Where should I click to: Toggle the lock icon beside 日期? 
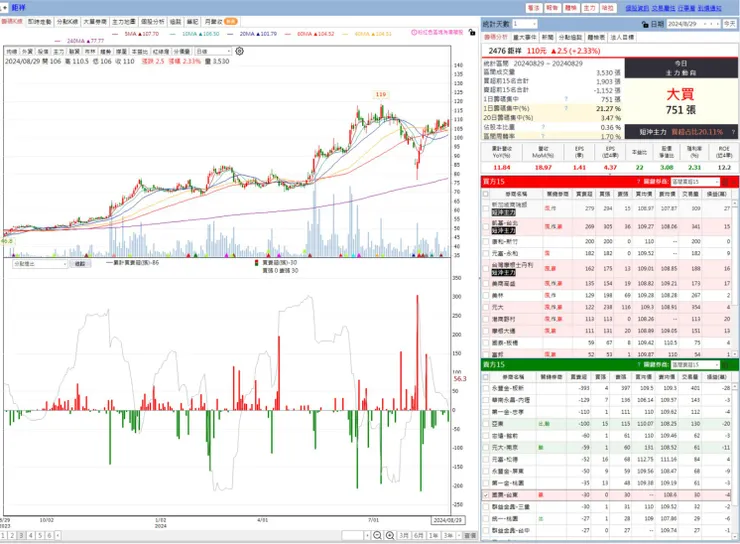(645, 24)
